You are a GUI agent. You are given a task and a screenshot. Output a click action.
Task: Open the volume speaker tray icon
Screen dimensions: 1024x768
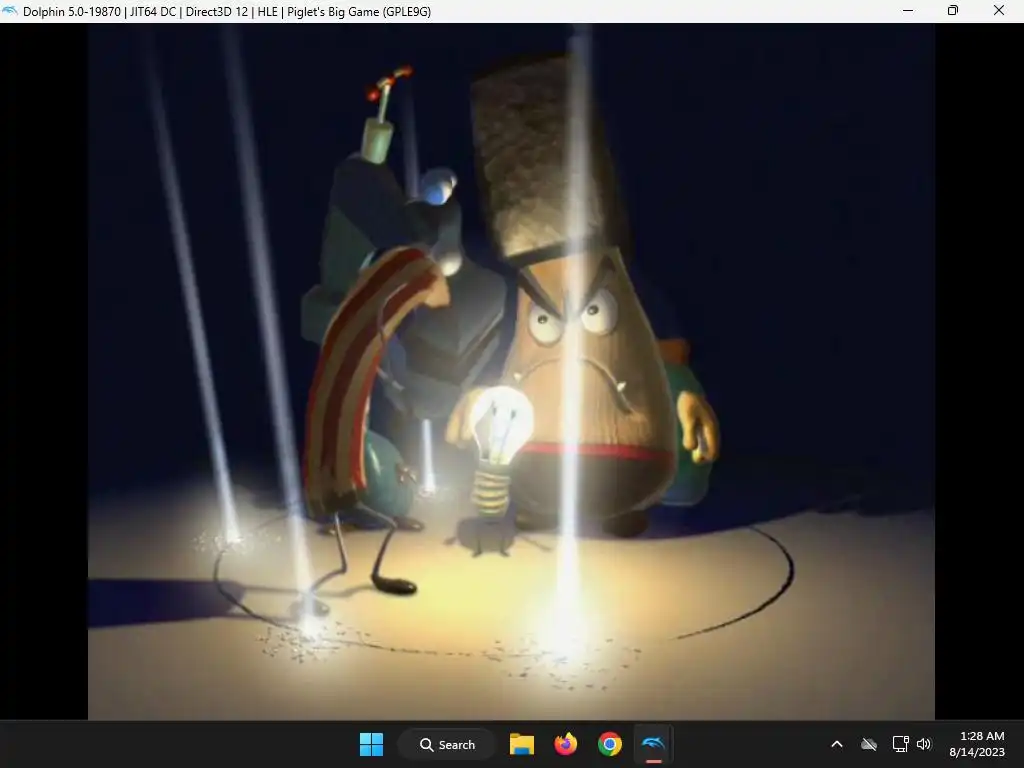923,744
